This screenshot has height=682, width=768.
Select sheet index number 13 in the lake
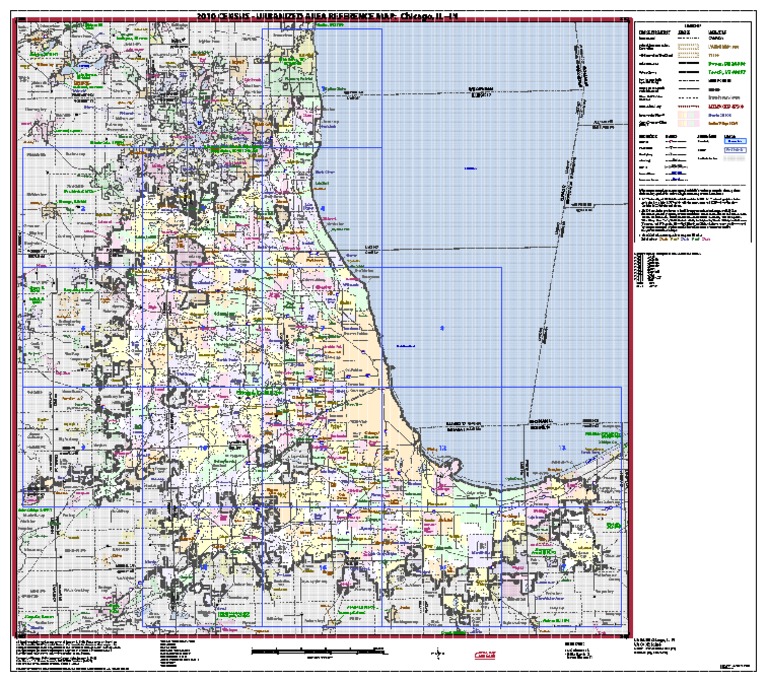[x=562, y=448]
